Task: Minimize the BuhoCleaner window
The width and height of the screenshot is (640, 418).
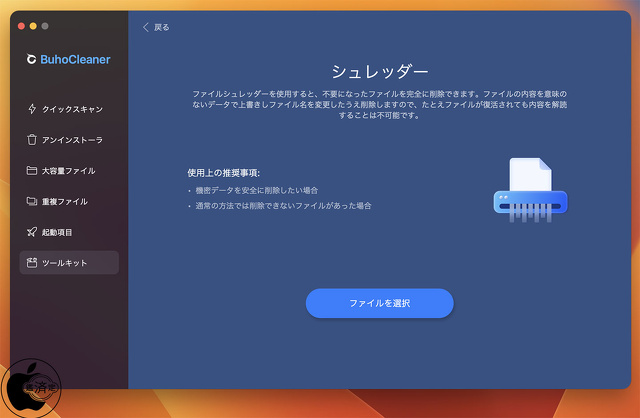Action: point(33,26)
